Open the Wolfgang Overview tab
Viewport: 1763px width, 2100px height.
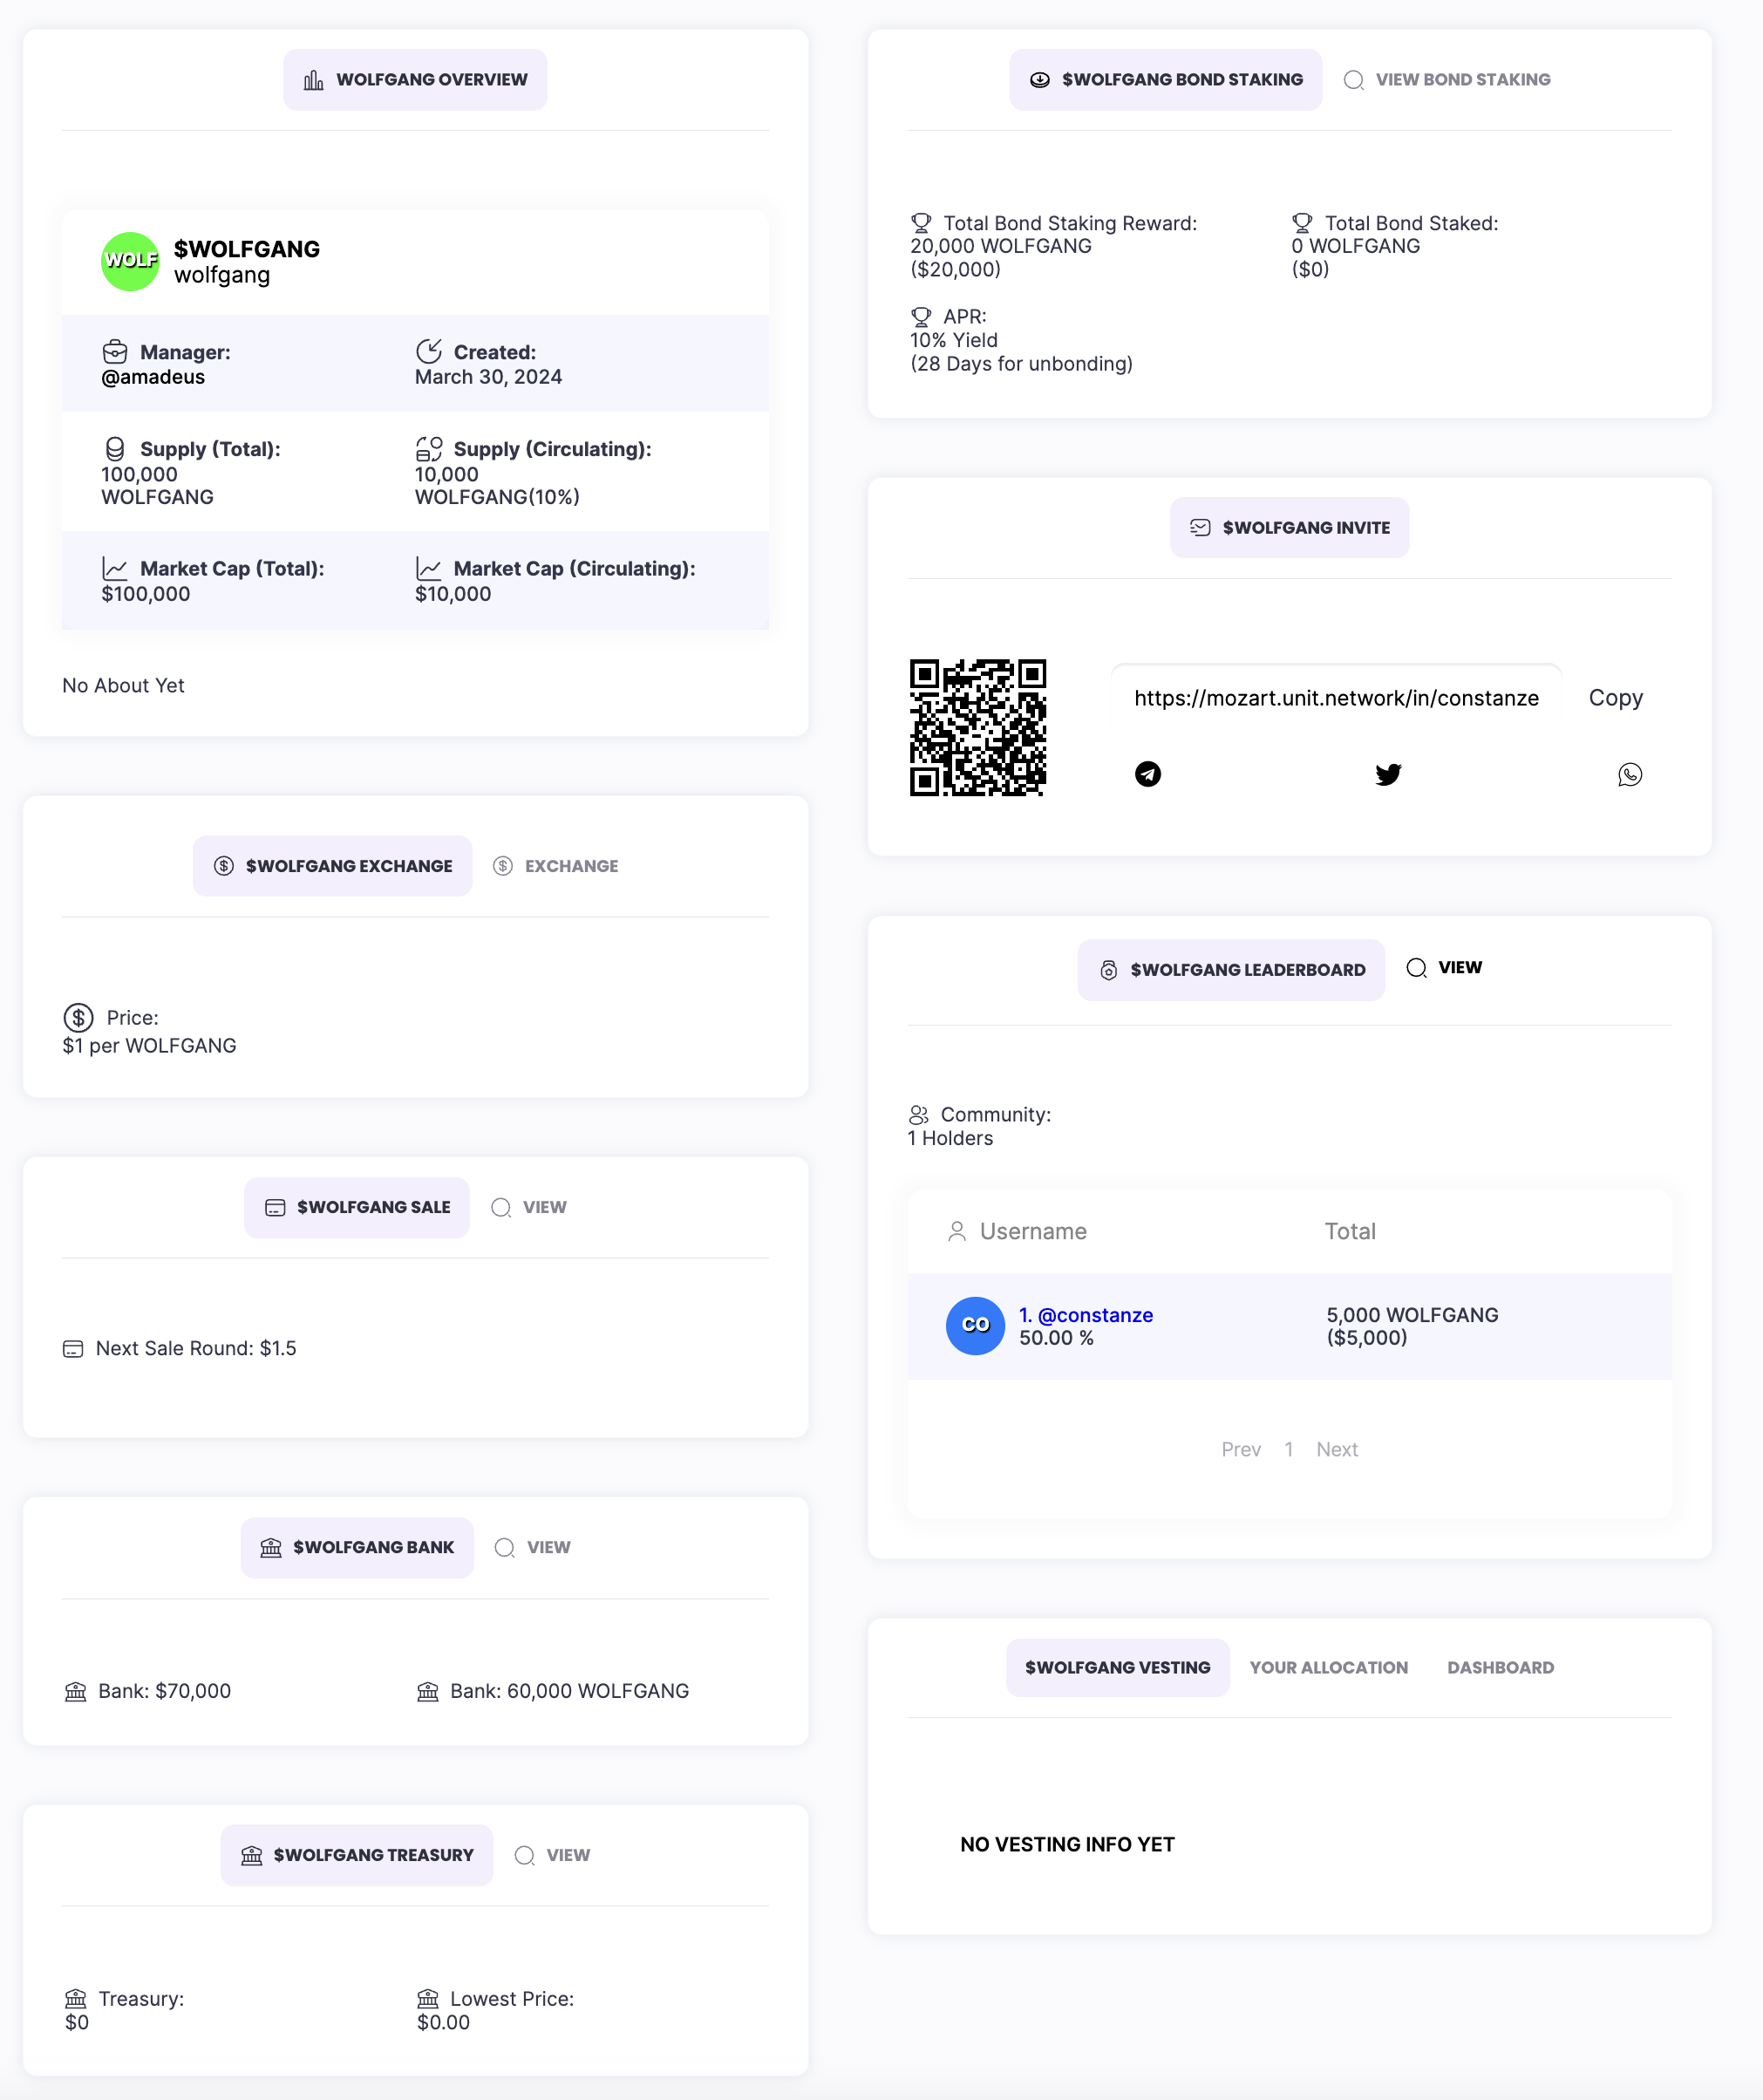415,80
